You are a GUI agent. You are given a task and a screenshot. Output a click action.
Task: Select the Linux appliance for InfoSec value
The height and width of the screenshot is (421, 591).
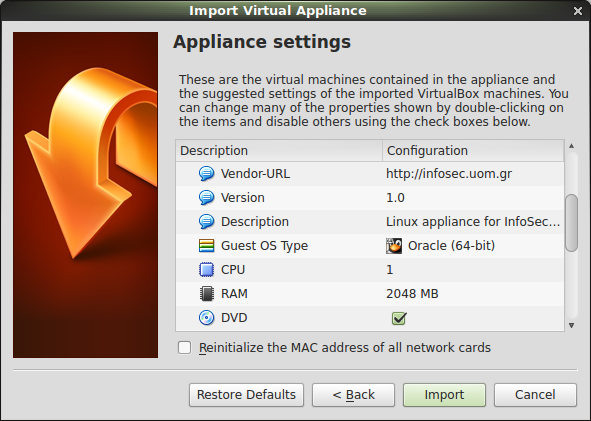click(473, 222)
